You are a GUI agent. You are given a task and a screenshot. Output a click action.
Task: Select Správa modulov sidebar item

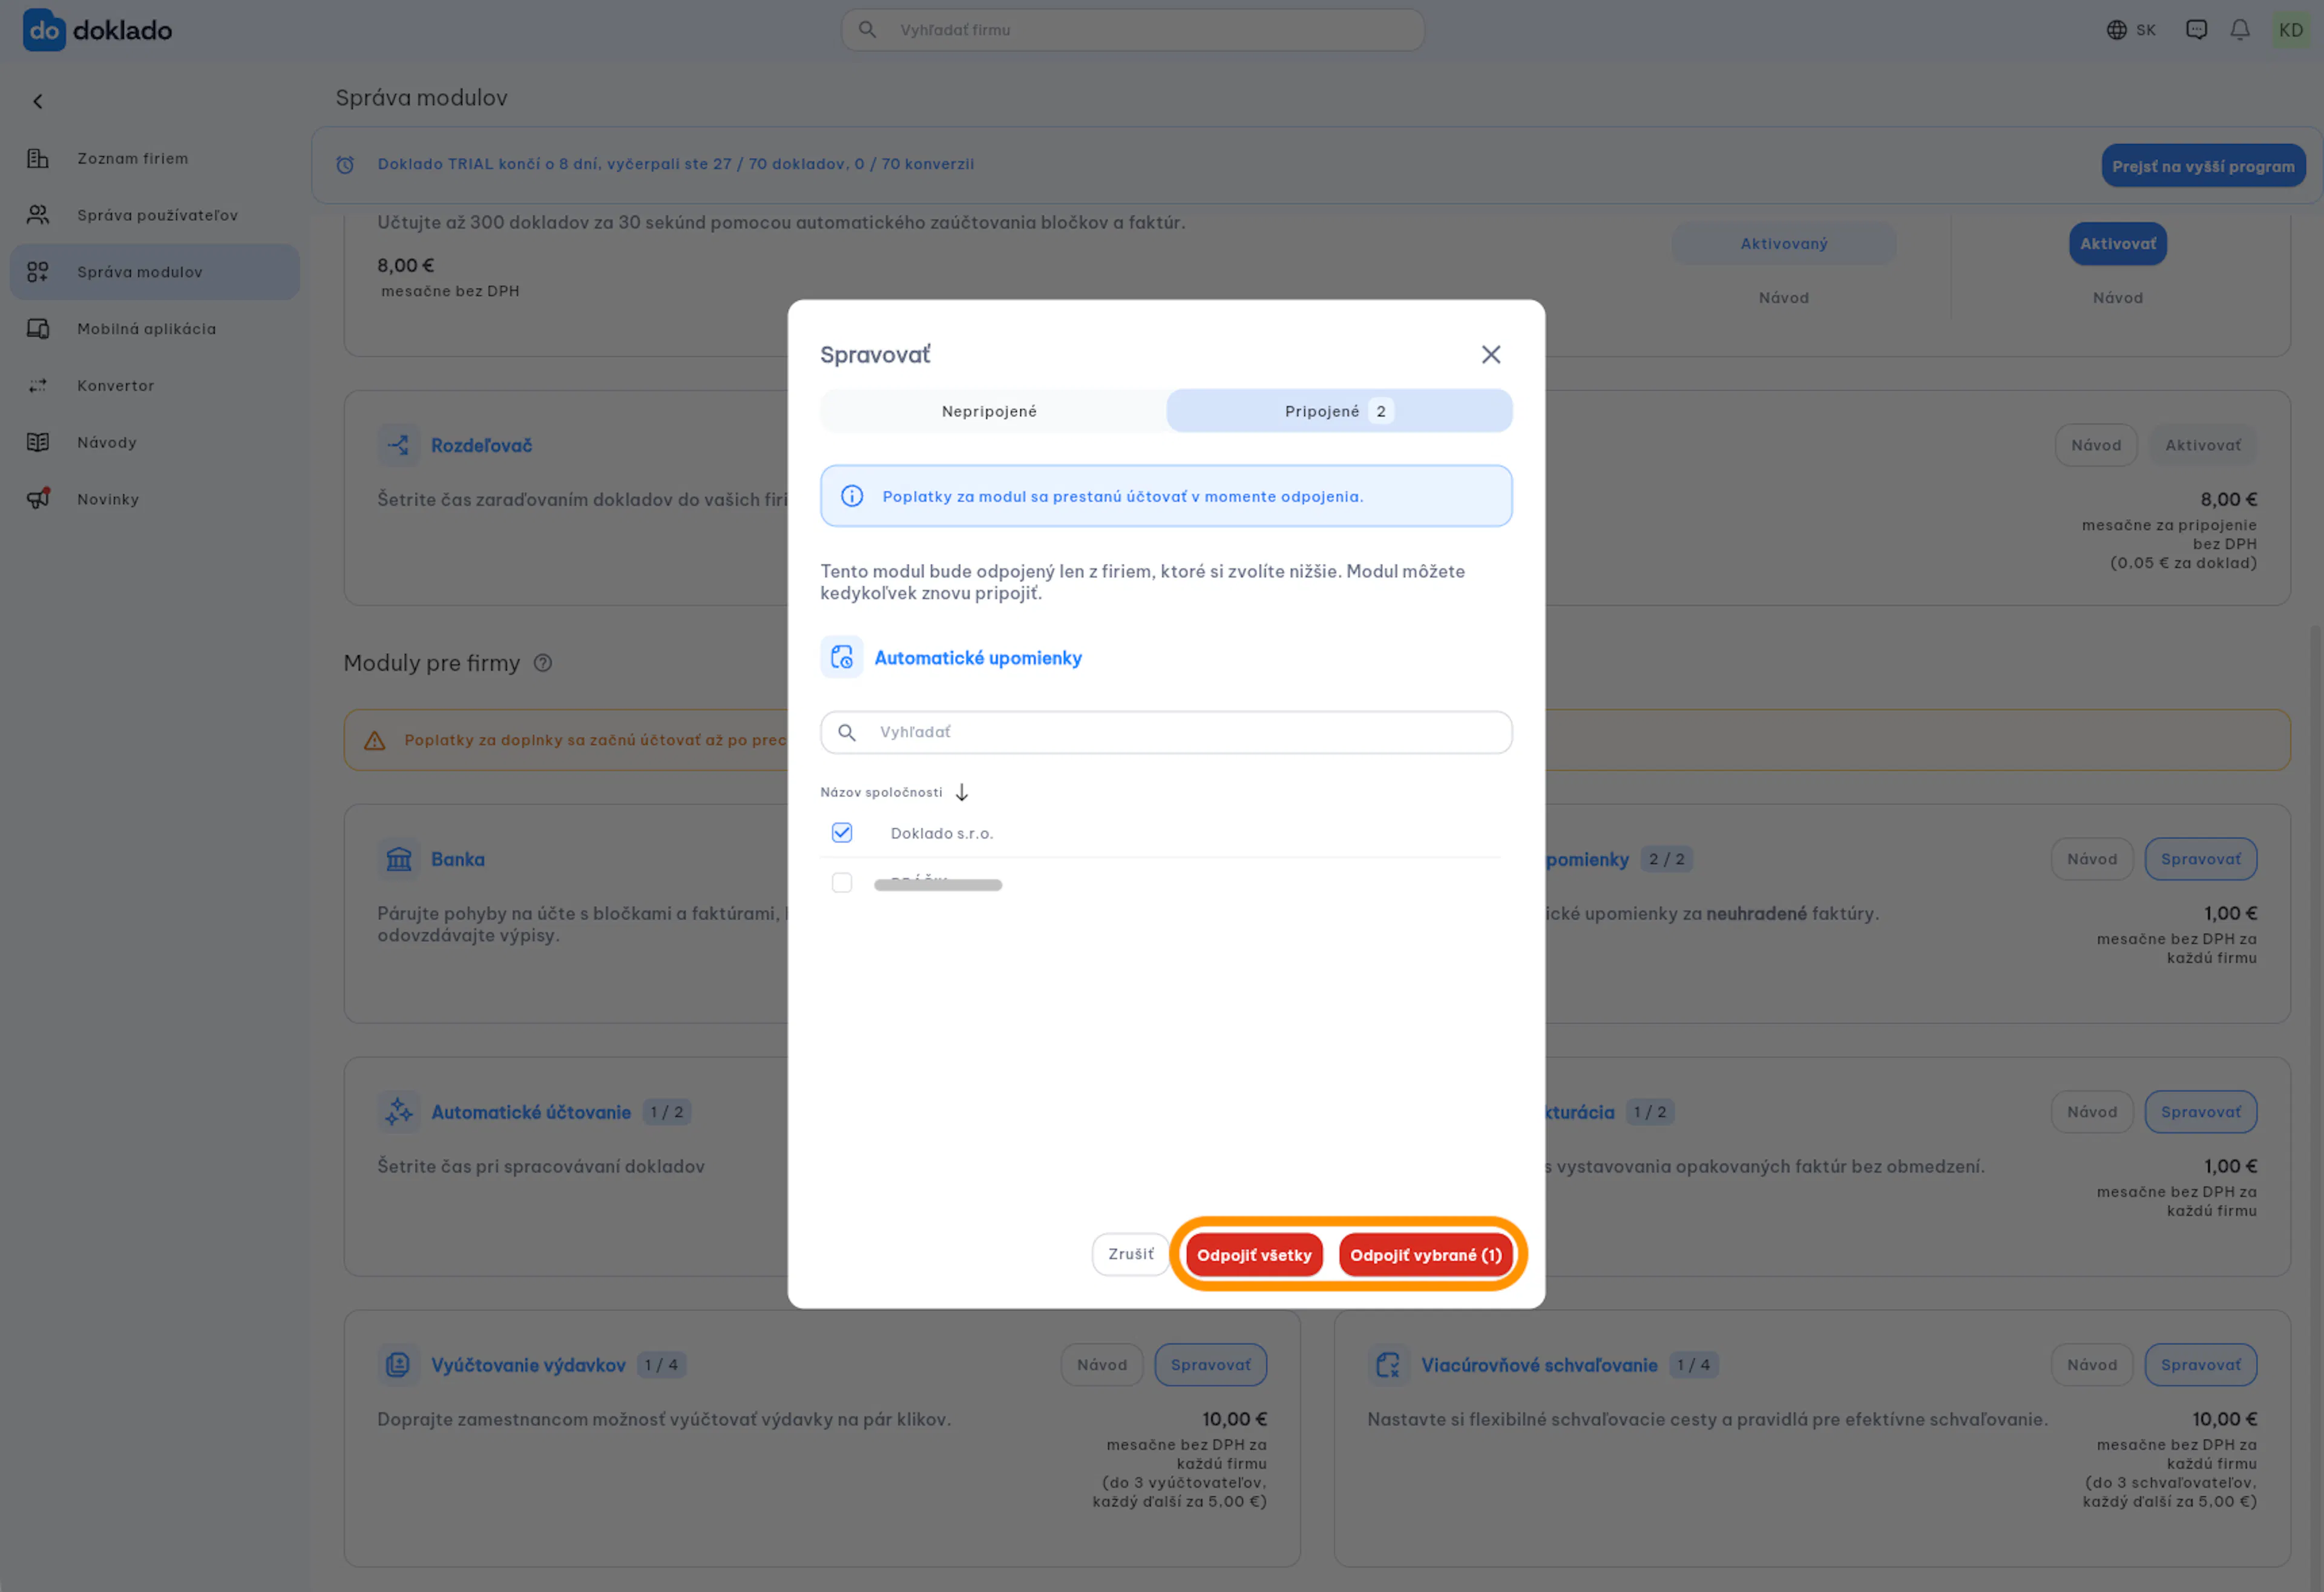point(155,272)
